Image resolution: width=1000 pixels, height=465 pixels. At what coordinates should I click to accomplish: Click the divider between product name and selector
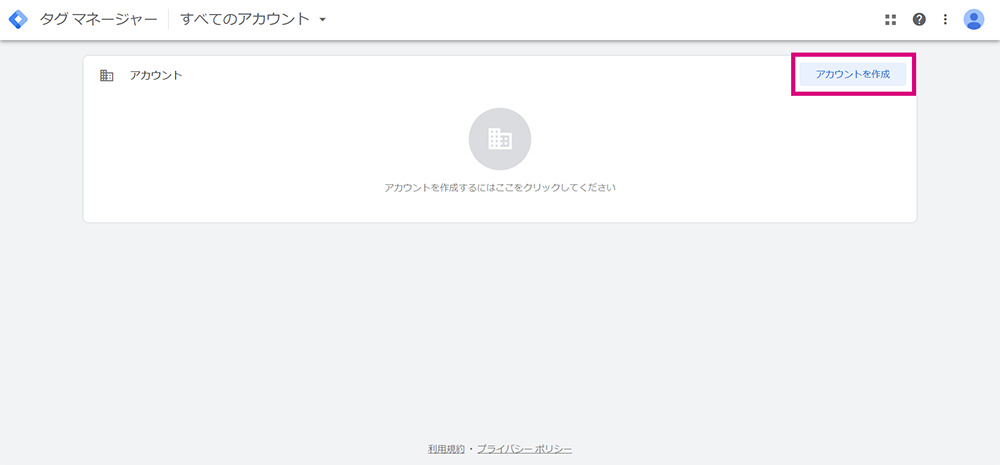169,19
